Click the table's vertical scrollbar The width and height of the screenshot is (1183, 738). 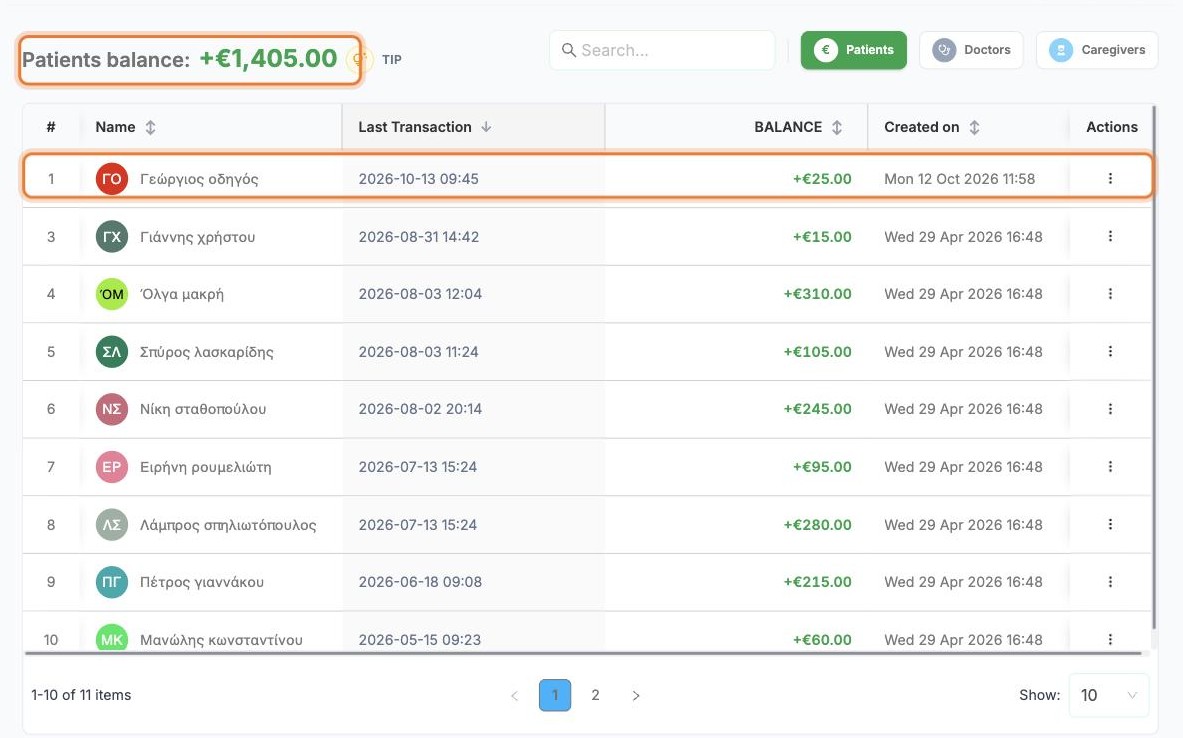tap(1154, 366)
